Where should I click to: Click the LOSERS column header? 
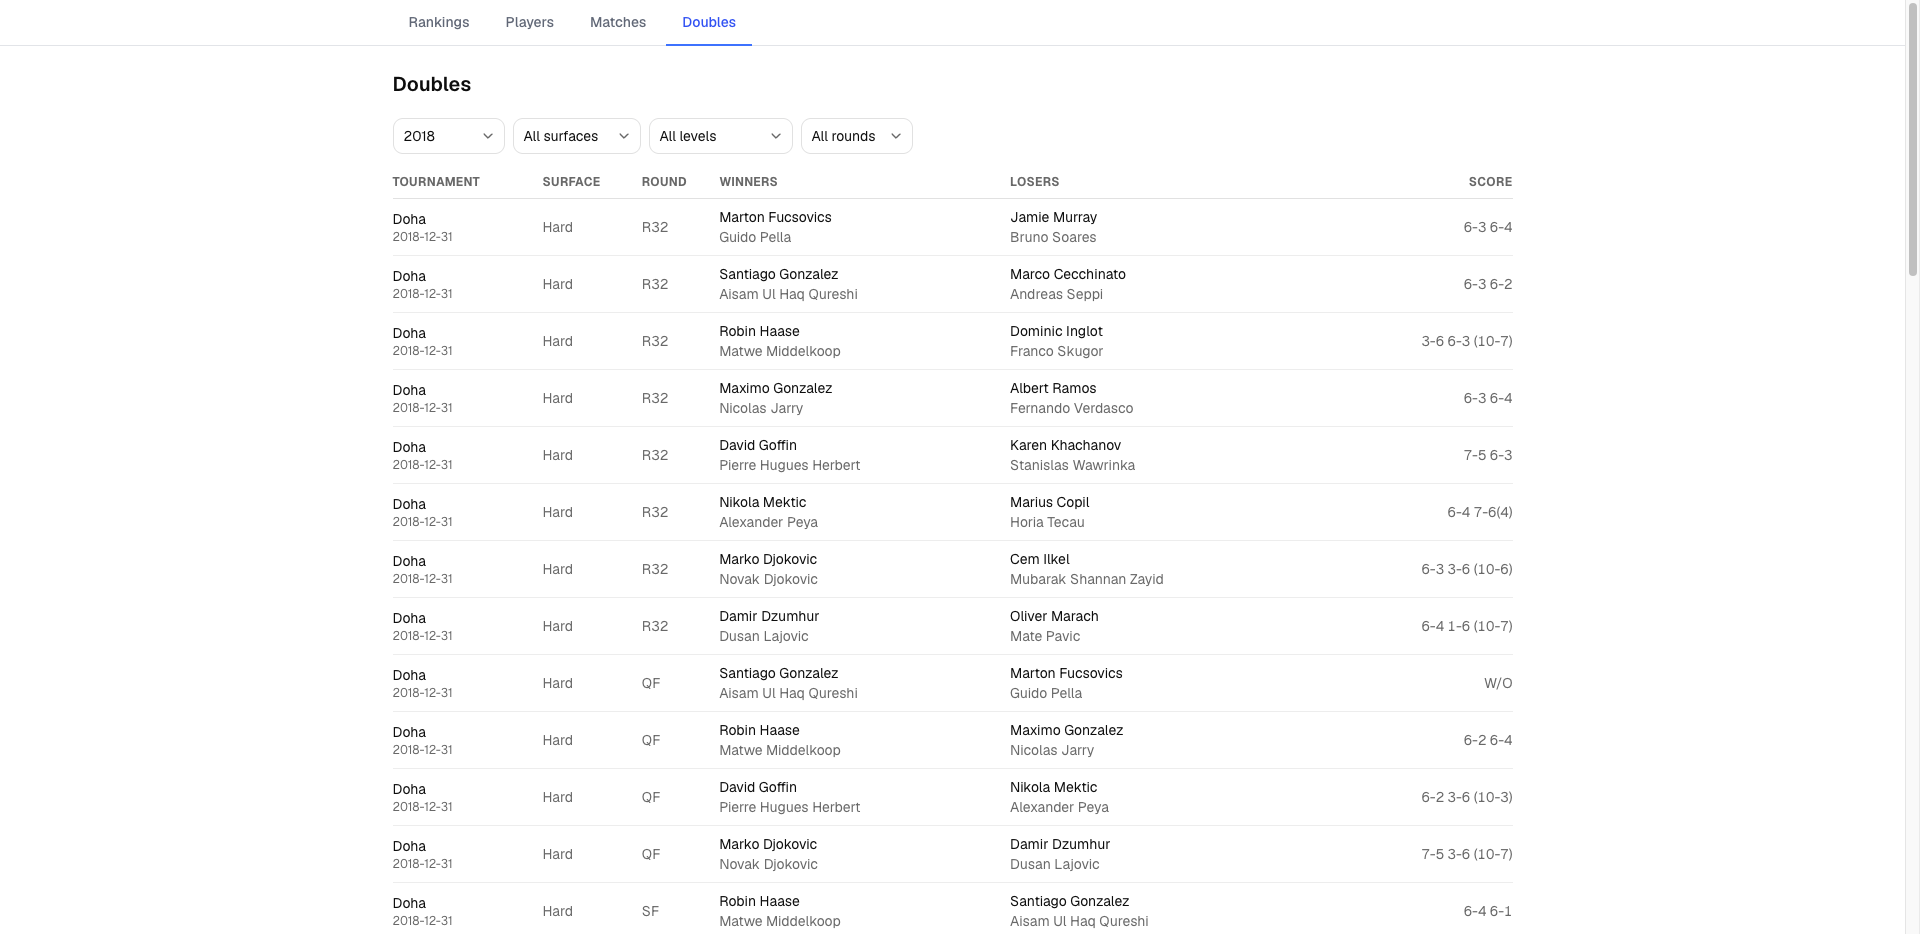(x=1034, y=182)
